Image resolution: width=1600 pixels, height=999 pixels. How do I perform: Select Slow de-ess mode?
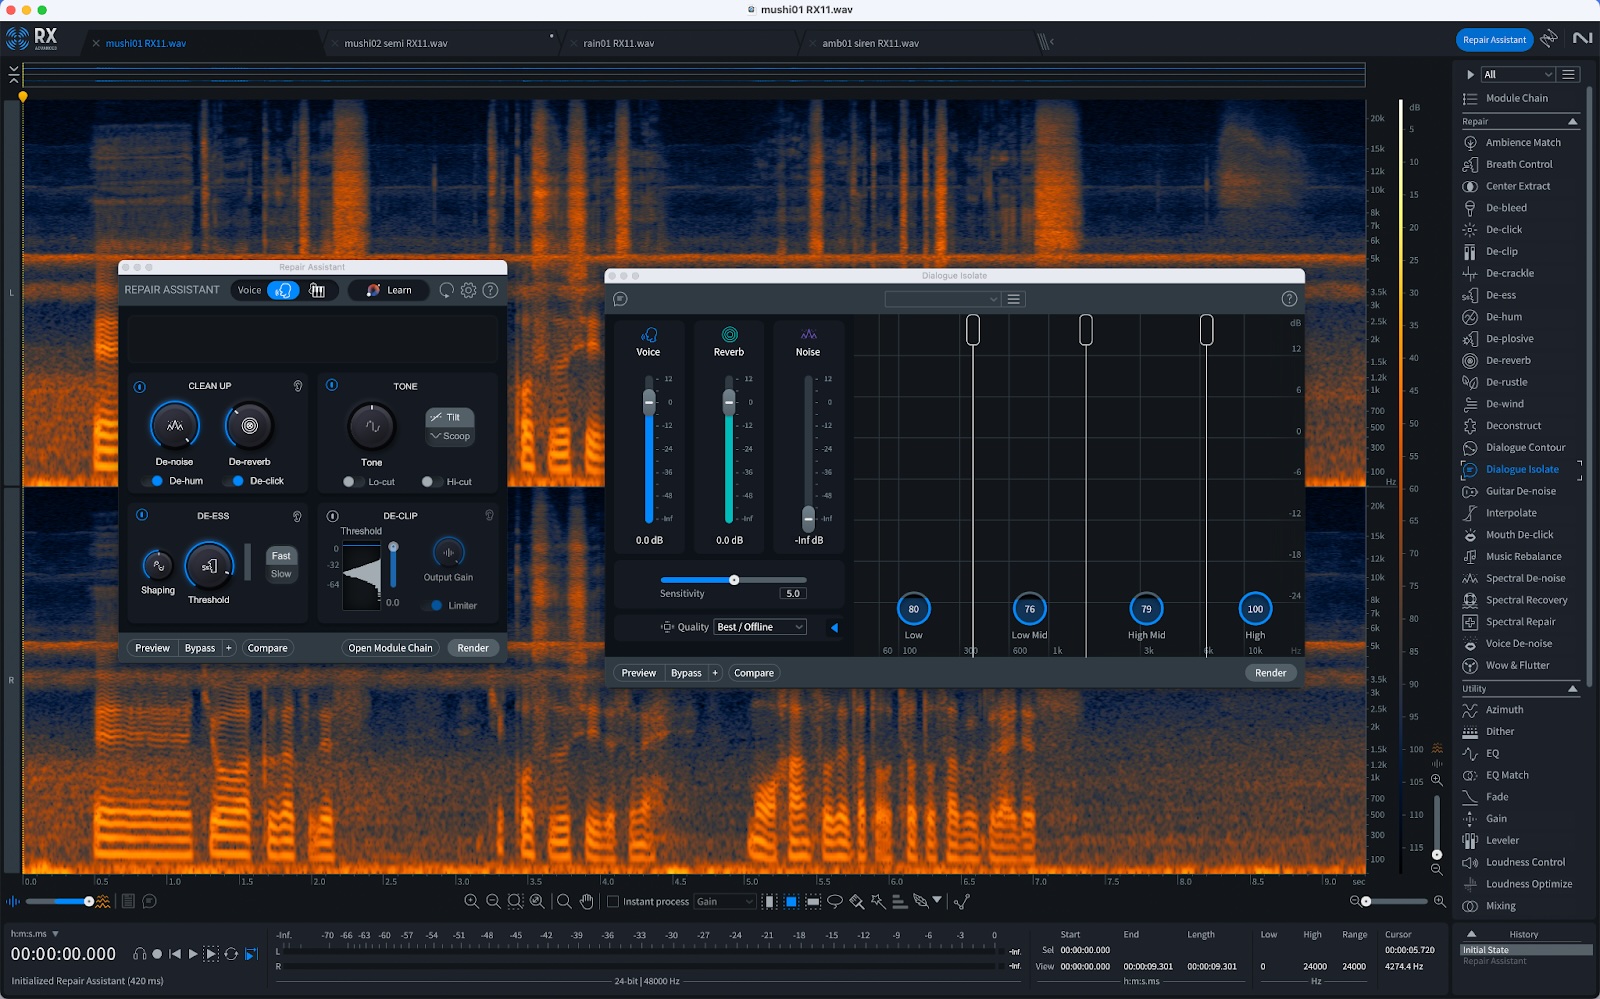pyautogui.click(x=281, y=574)
